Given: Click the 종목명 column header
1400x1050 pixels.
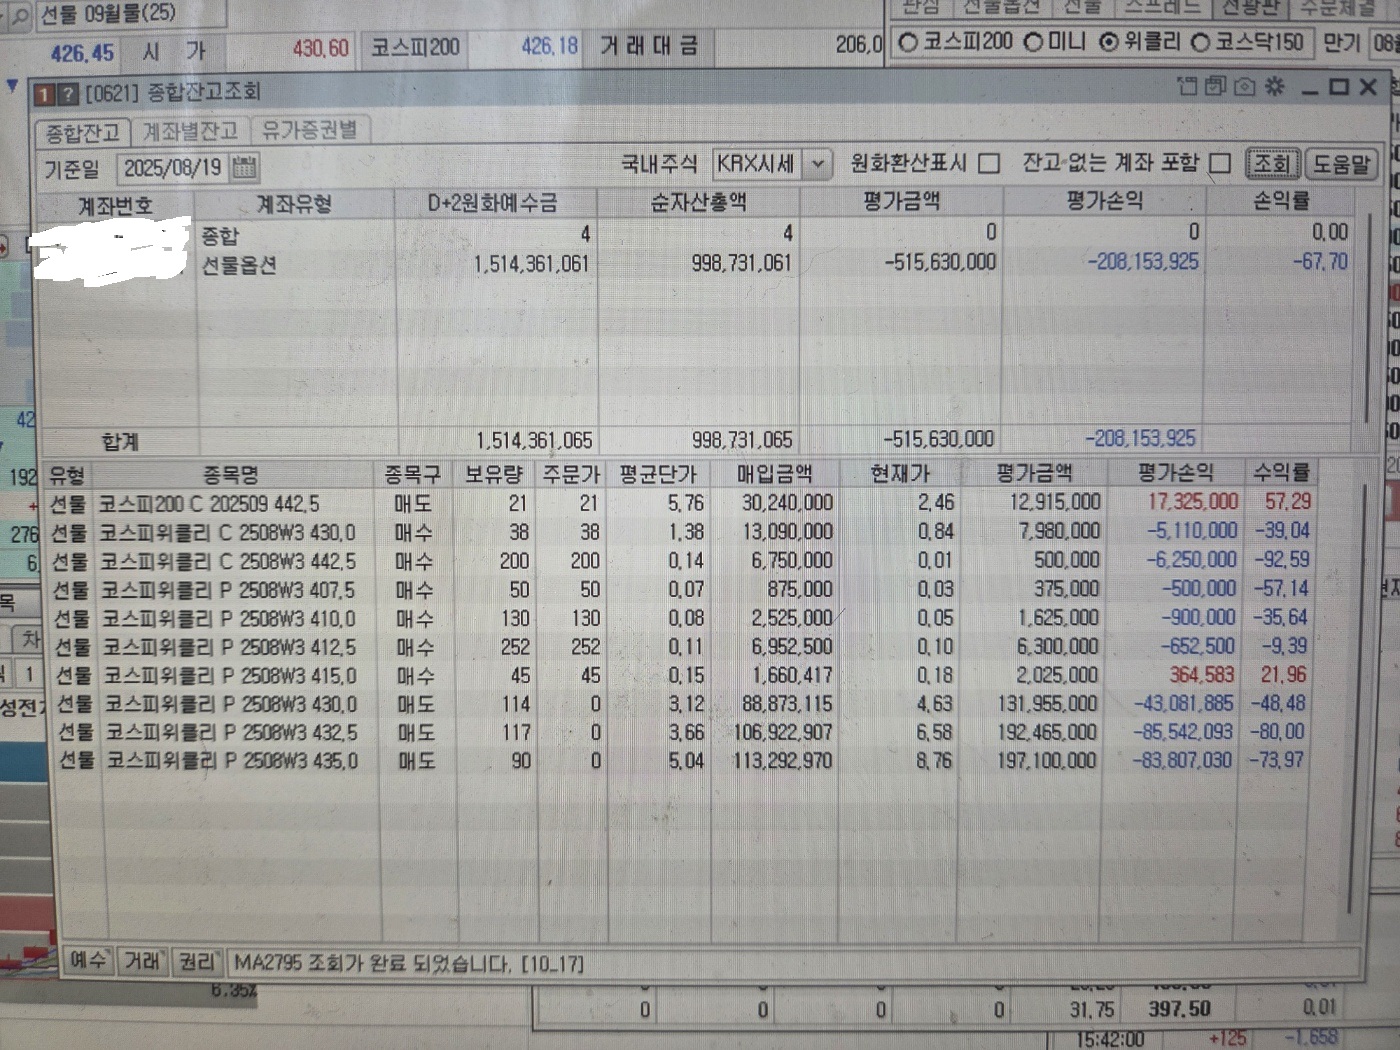Looking at the screenshot, I should (x=232, y=475).
